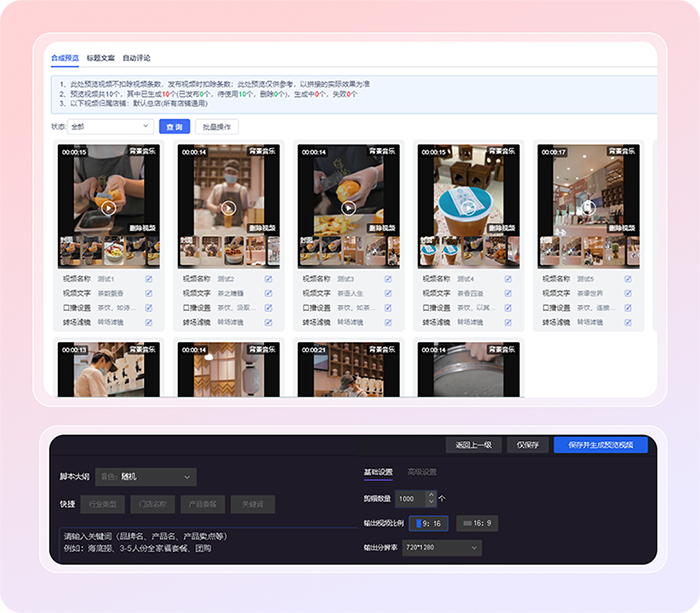Click the 查询 button

175,127
